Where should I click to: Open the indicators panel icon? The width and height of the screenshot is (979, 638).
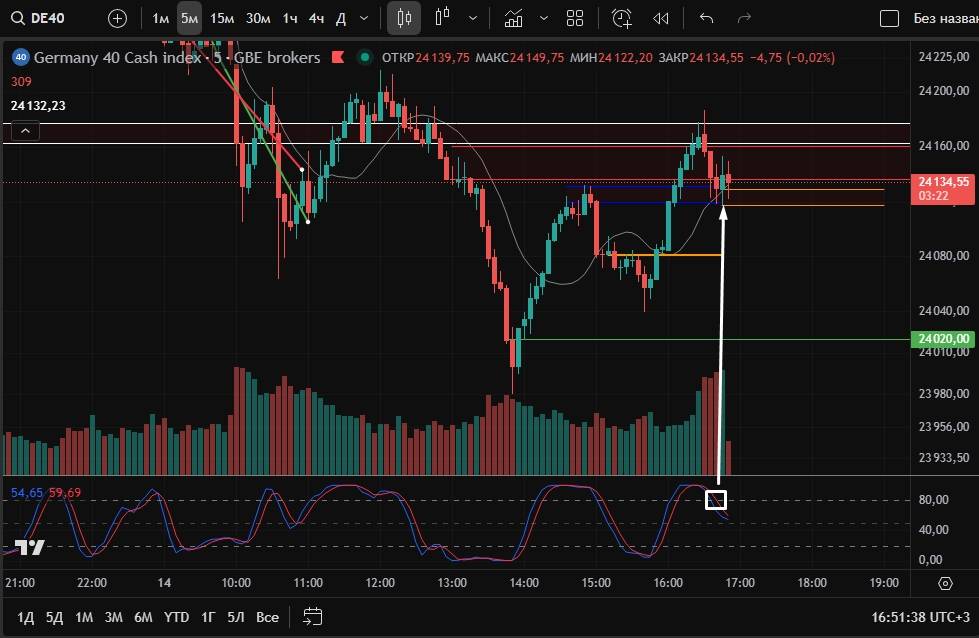(x=513, y=18)
